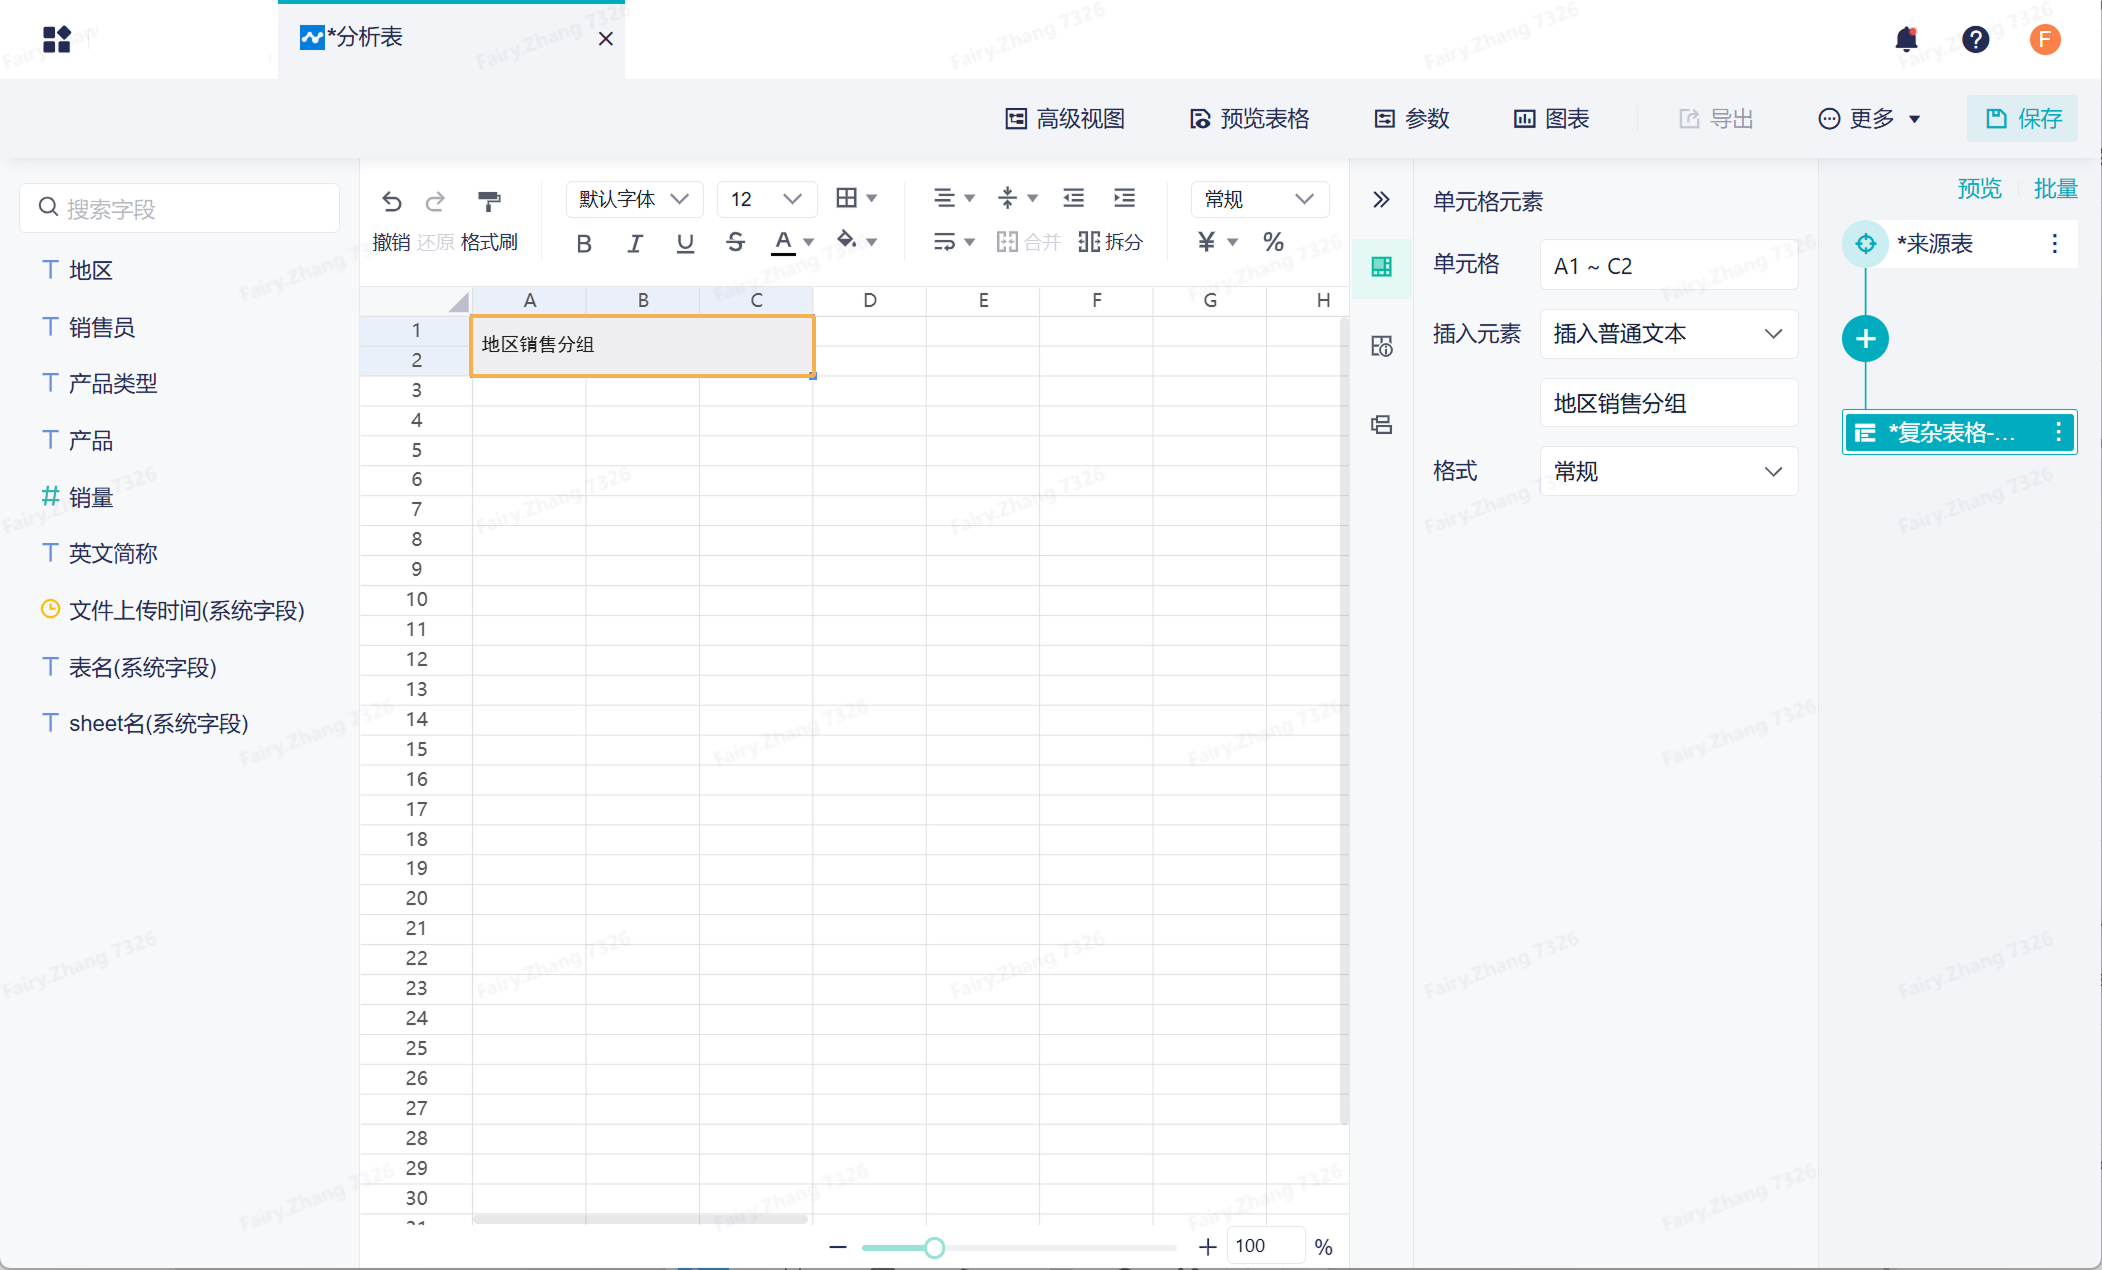Screen dimensions: 2102x1270
Task: Open the 更多 menu
Action: (x=1869, y=119)
